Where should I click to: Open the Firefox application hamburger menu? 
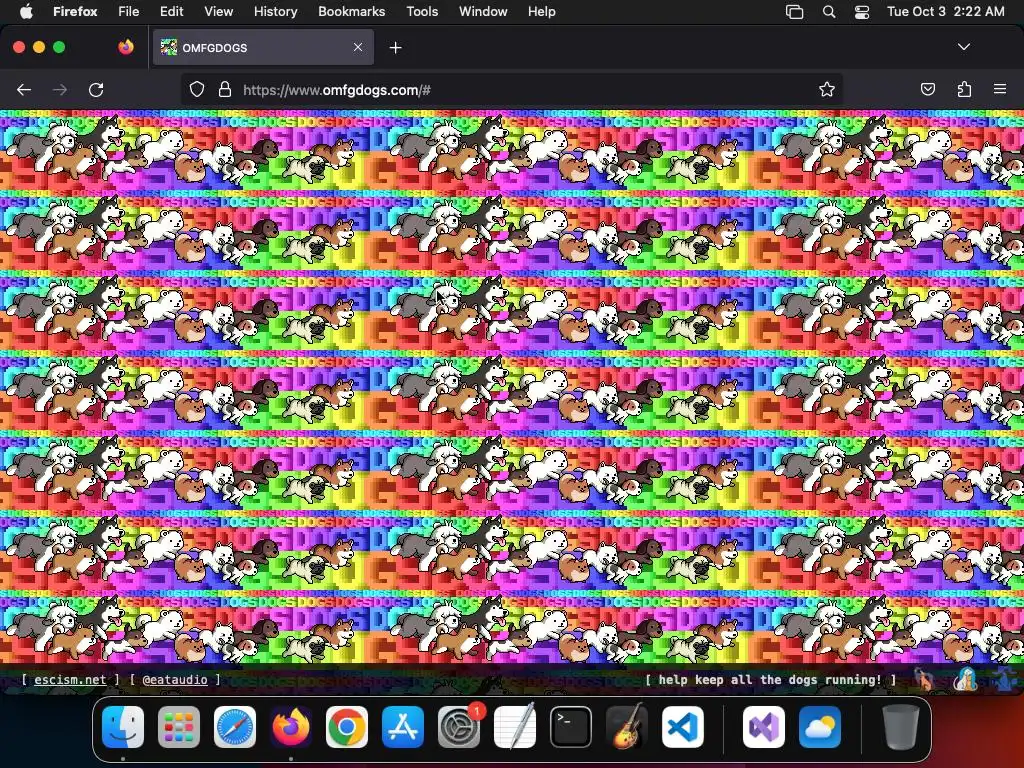[1000, 89]
